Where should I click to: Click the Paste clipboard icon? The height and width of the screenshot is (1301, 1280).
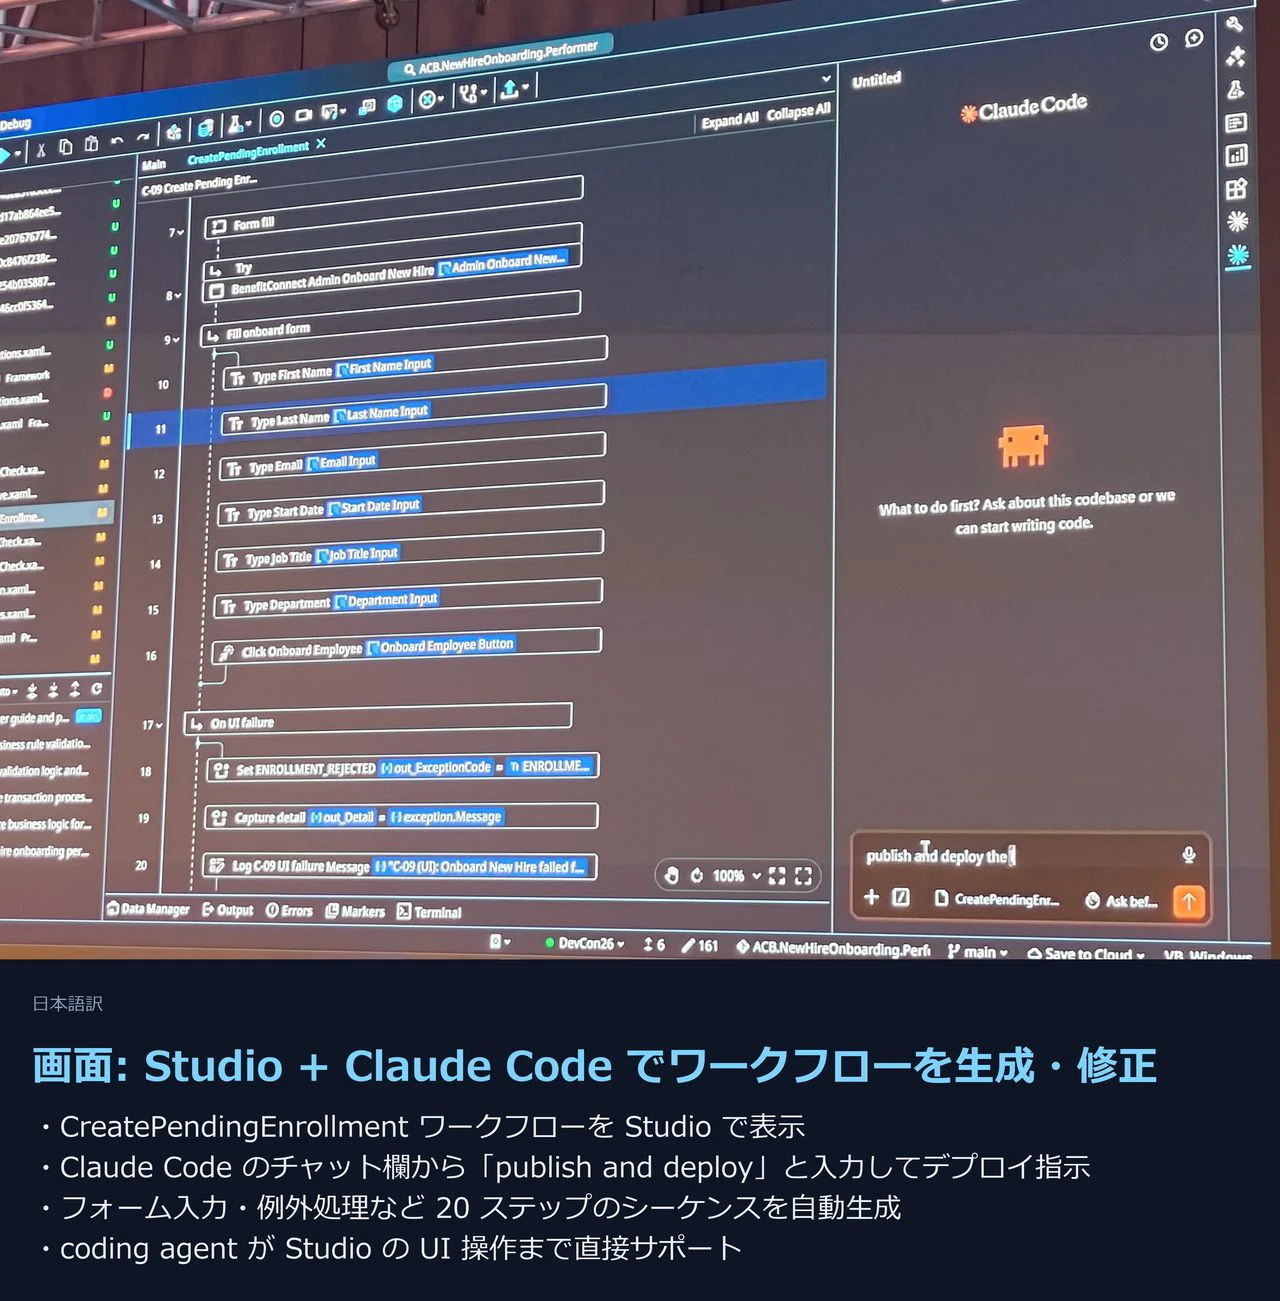[91, 144]
